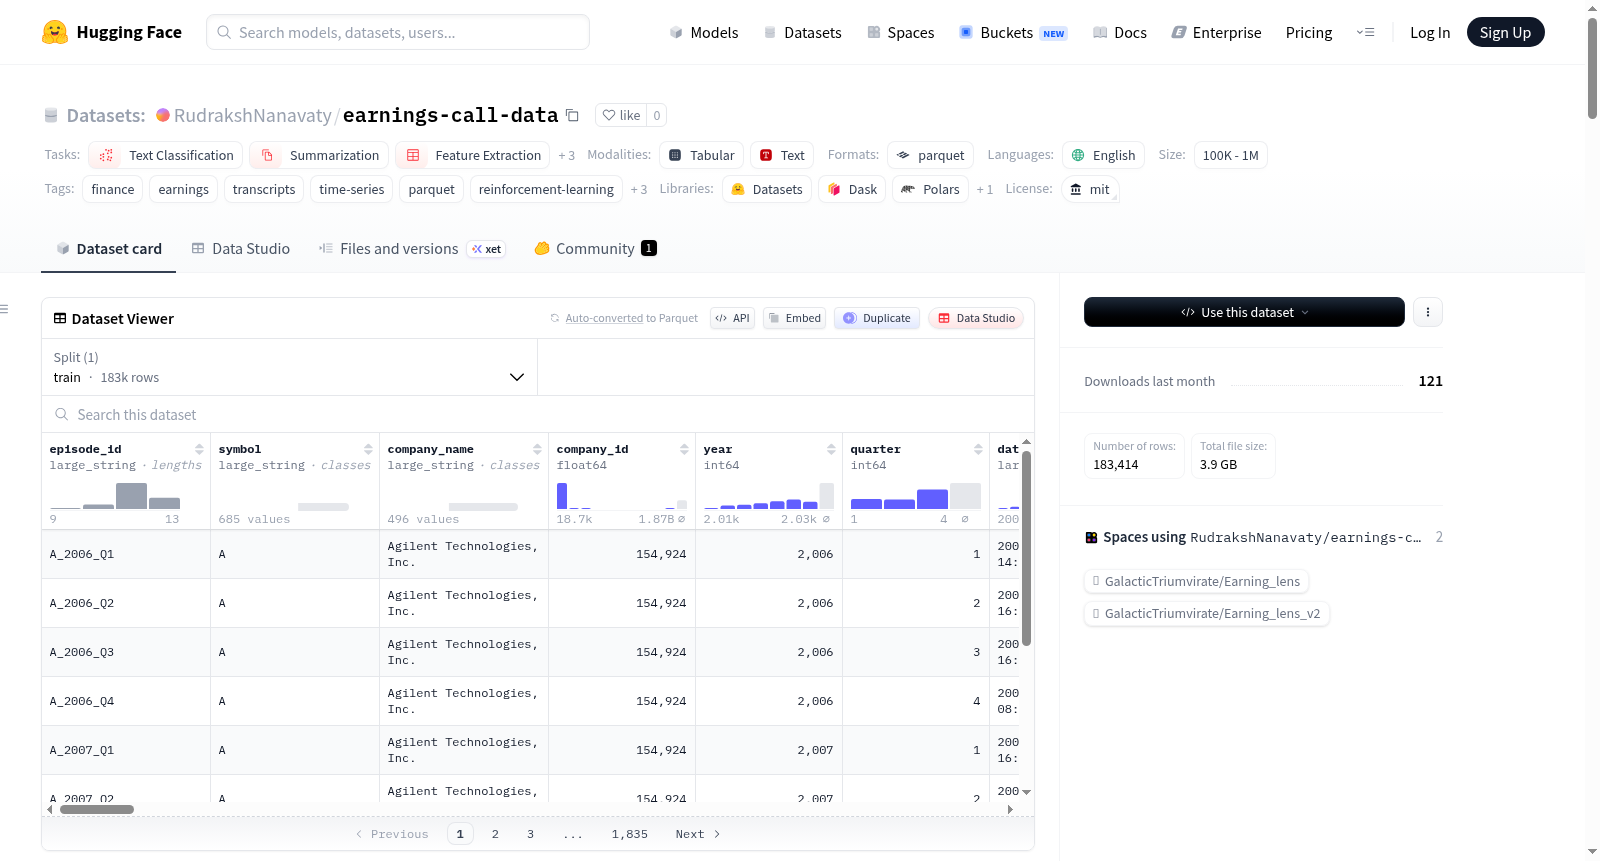Viewport: 1600px width, 861px height.
Task: Sort the episode_id column
Action: (x=199, y=449)
